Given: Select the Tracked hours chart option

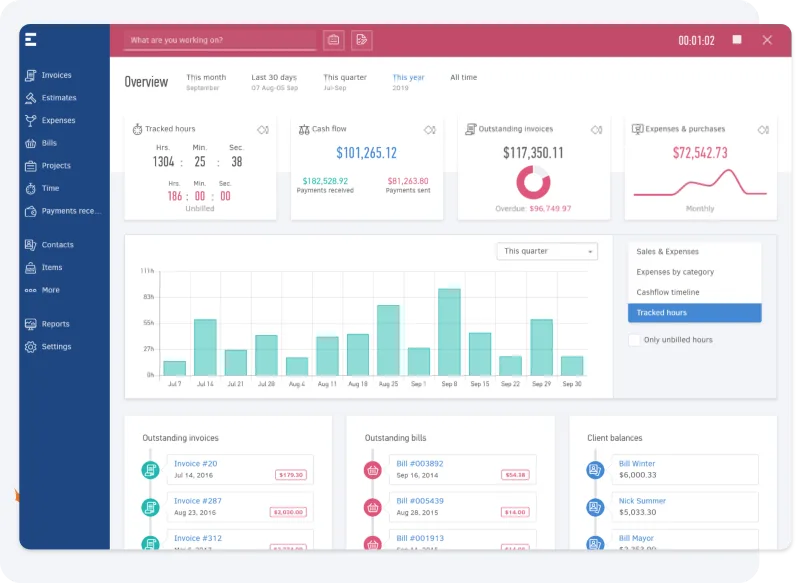Looking at the screenshot, I should click(694, 313).
